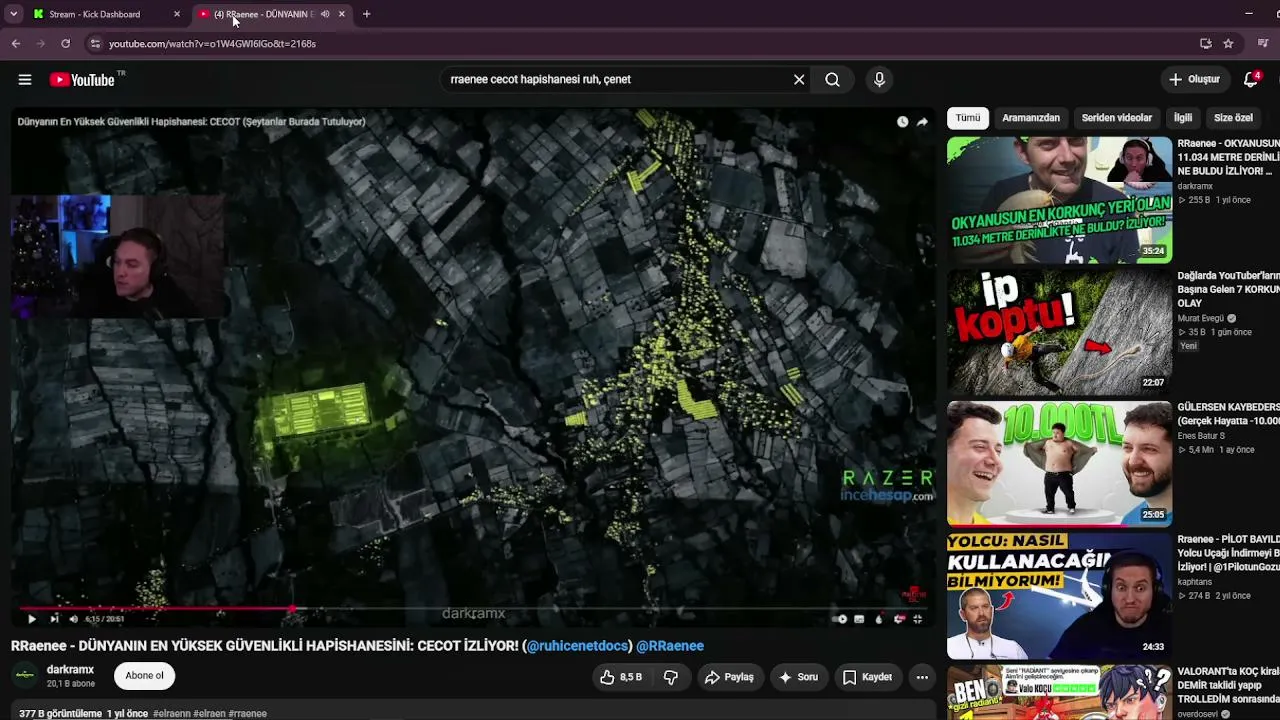Go back to the previous page
The width and height of the screenshot is (1280, 720).
click(x=16, y=44)
